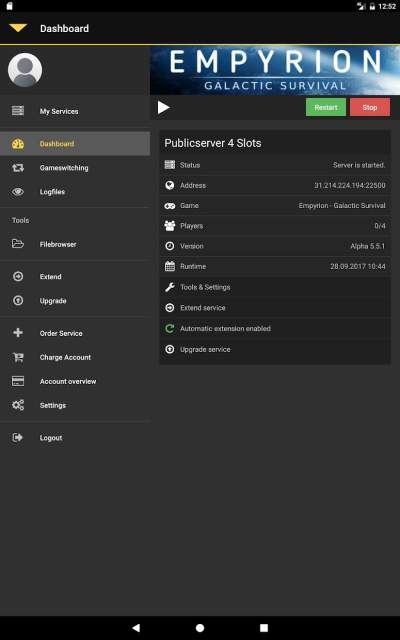Open Extend service row

coord(275,308)
